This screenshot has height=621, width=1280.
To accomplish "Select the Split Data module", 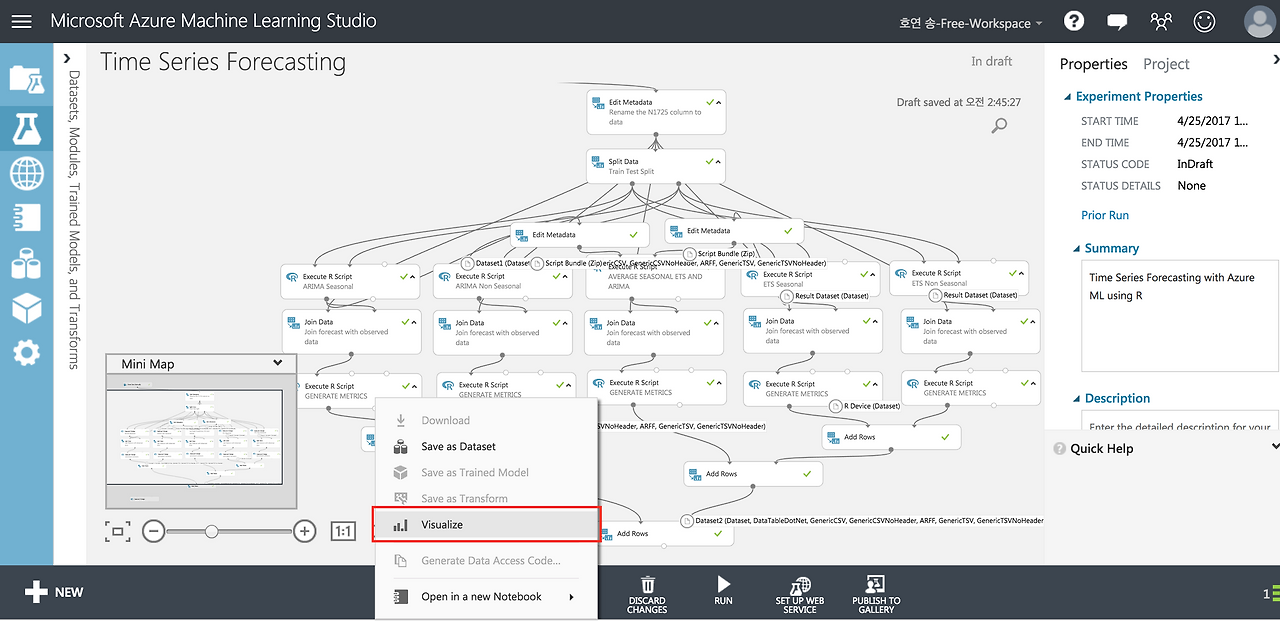I will coord(656,166).
